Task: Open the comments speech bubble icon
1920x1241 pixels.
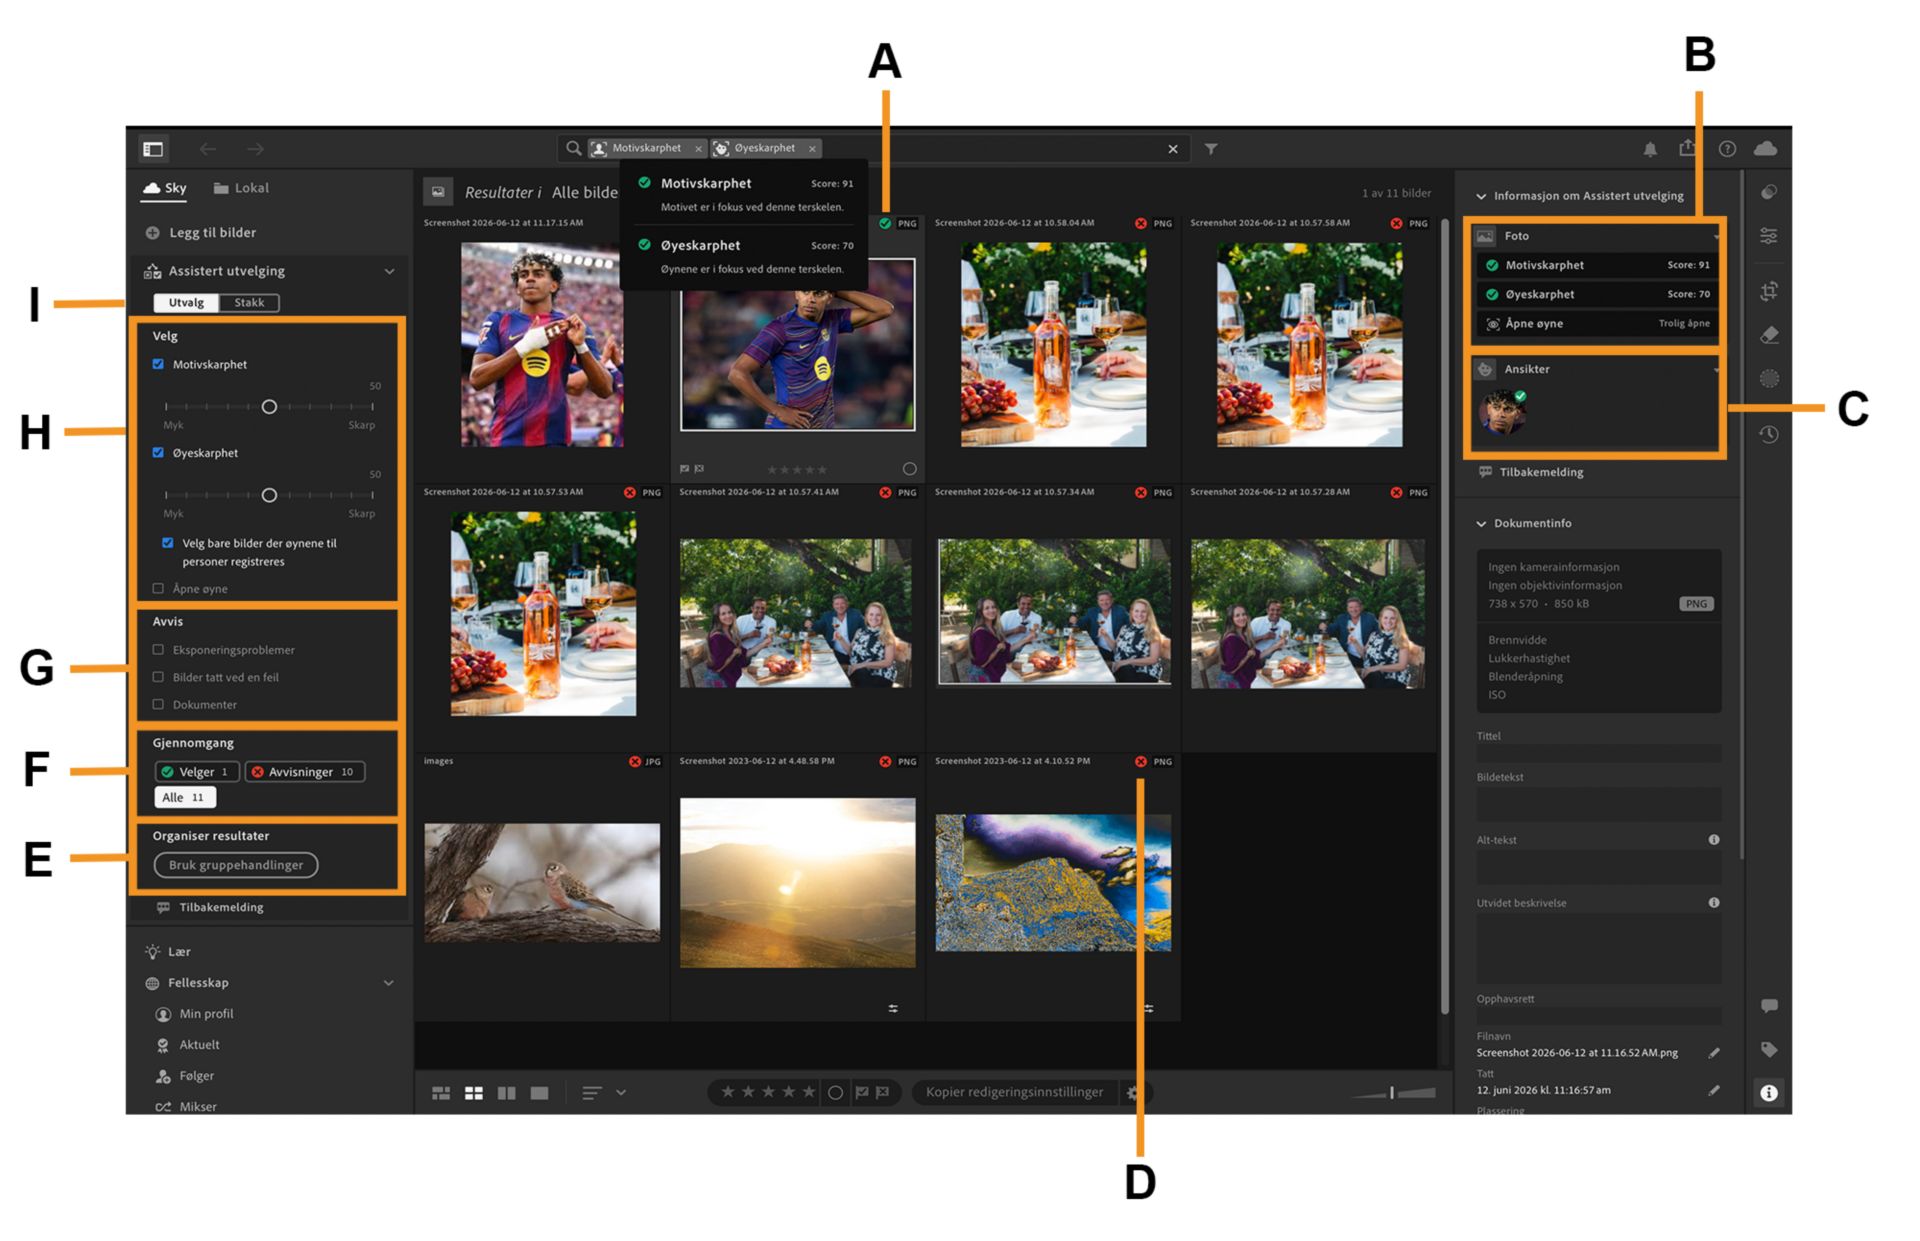Action: pos(1769,1005)
